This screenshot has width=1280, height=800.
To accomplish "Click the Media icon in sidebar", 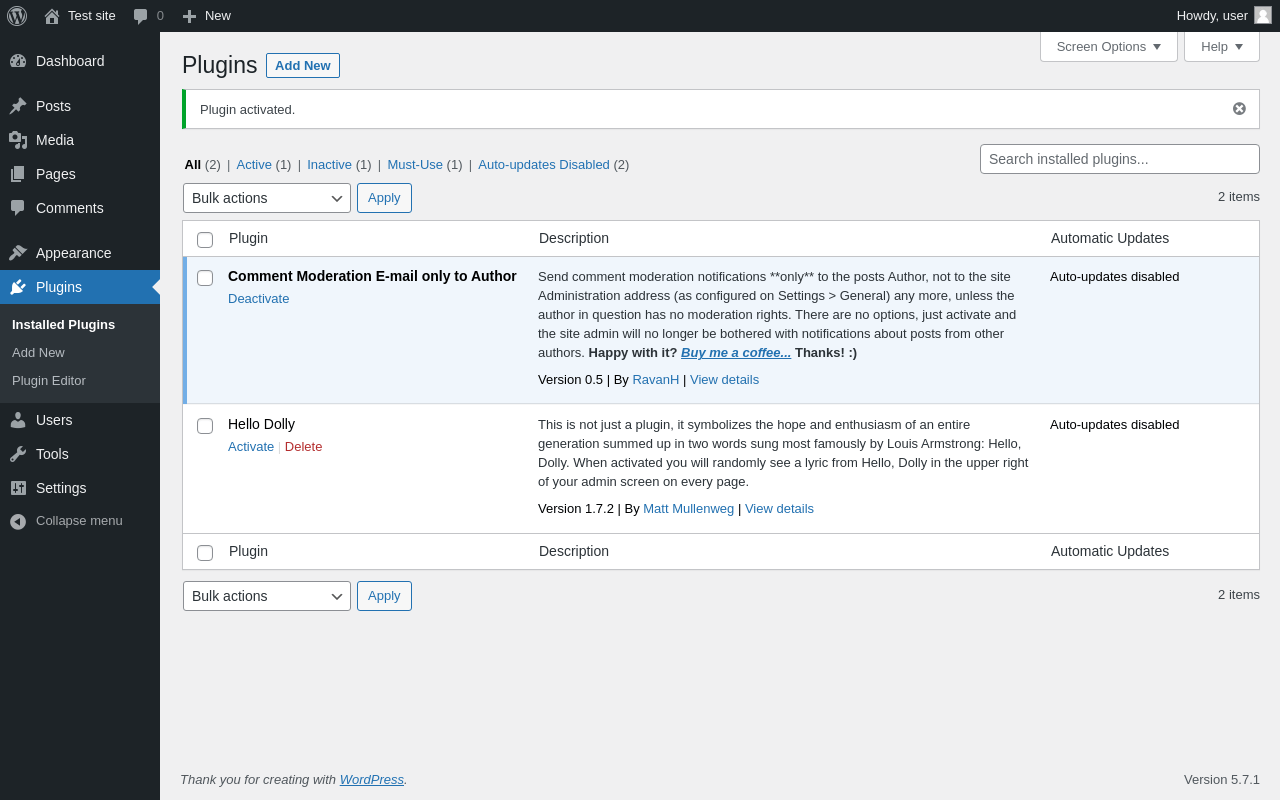I will point(18,140).
